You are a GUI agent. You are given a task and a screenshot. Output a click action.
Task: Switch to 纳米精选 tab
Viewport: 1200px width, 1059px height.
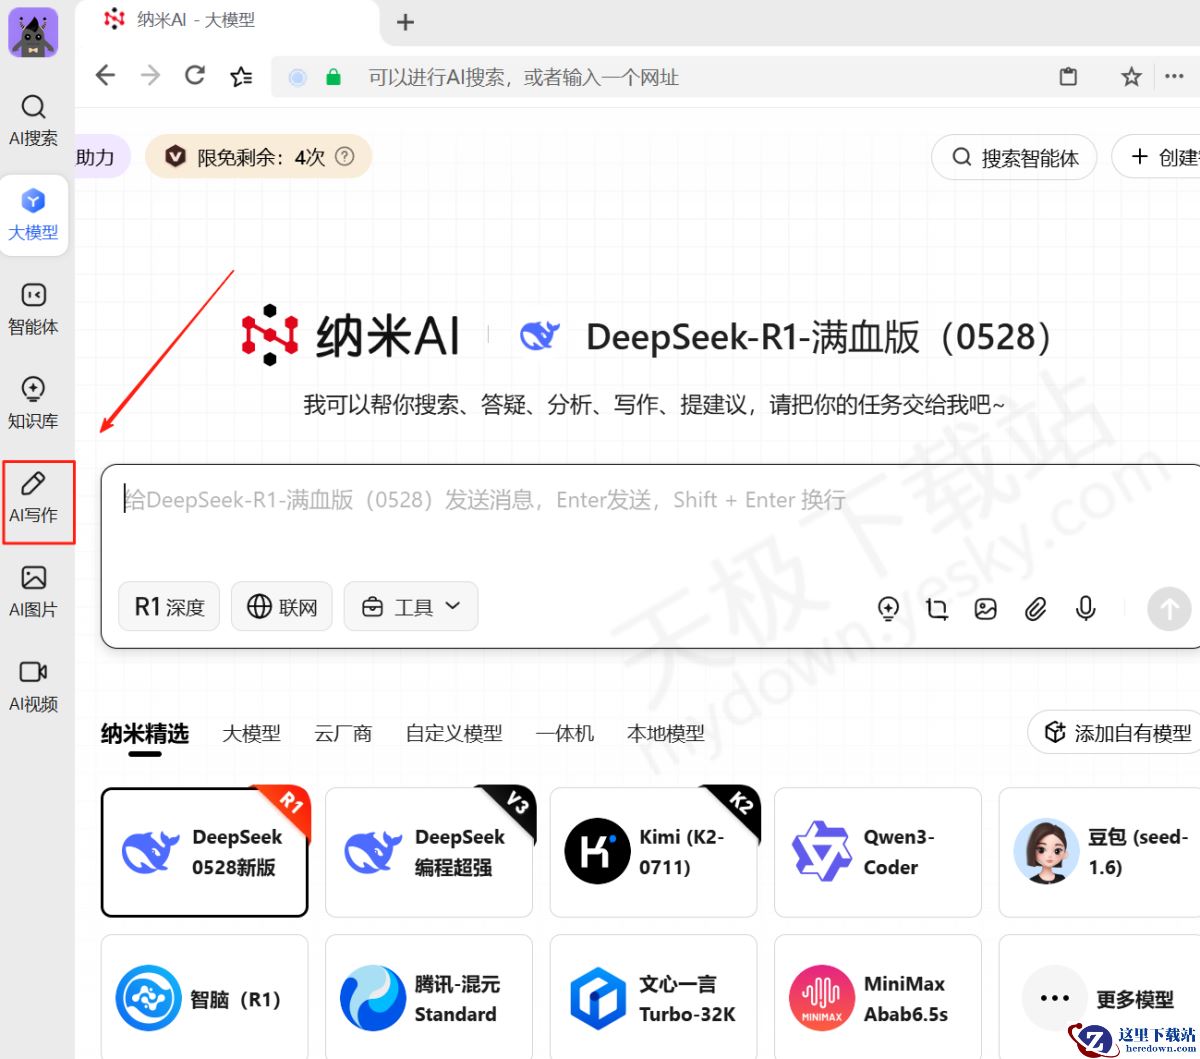pyautogui.click(x=145, y=734)
